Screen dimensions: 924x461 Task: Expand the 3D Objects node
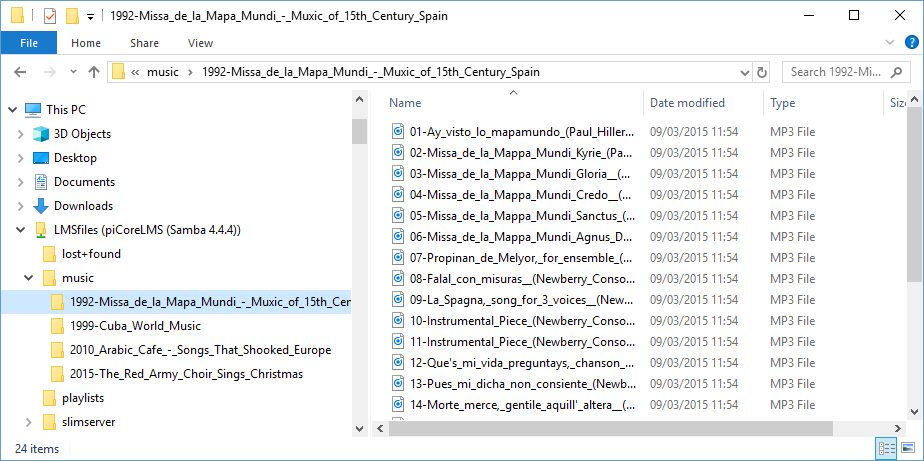coord(21,134)
